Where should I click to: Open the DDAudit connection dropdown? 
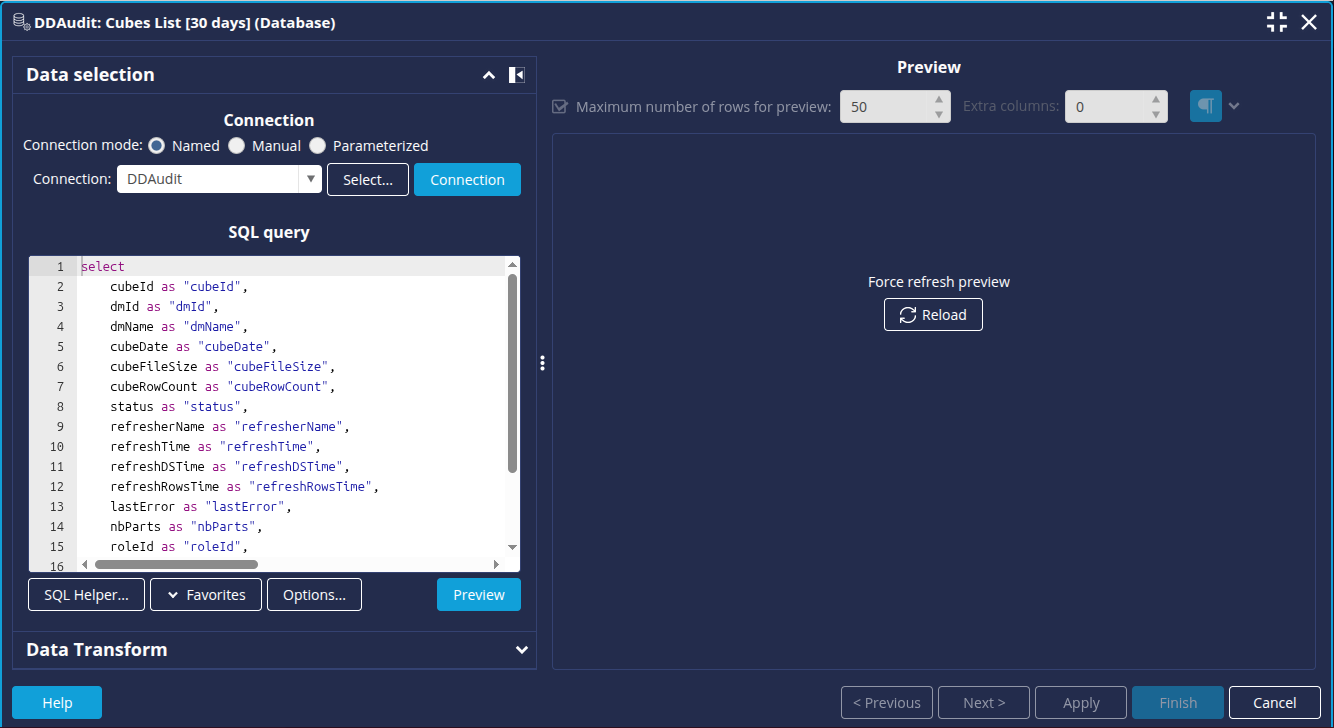tap(310, 180)
